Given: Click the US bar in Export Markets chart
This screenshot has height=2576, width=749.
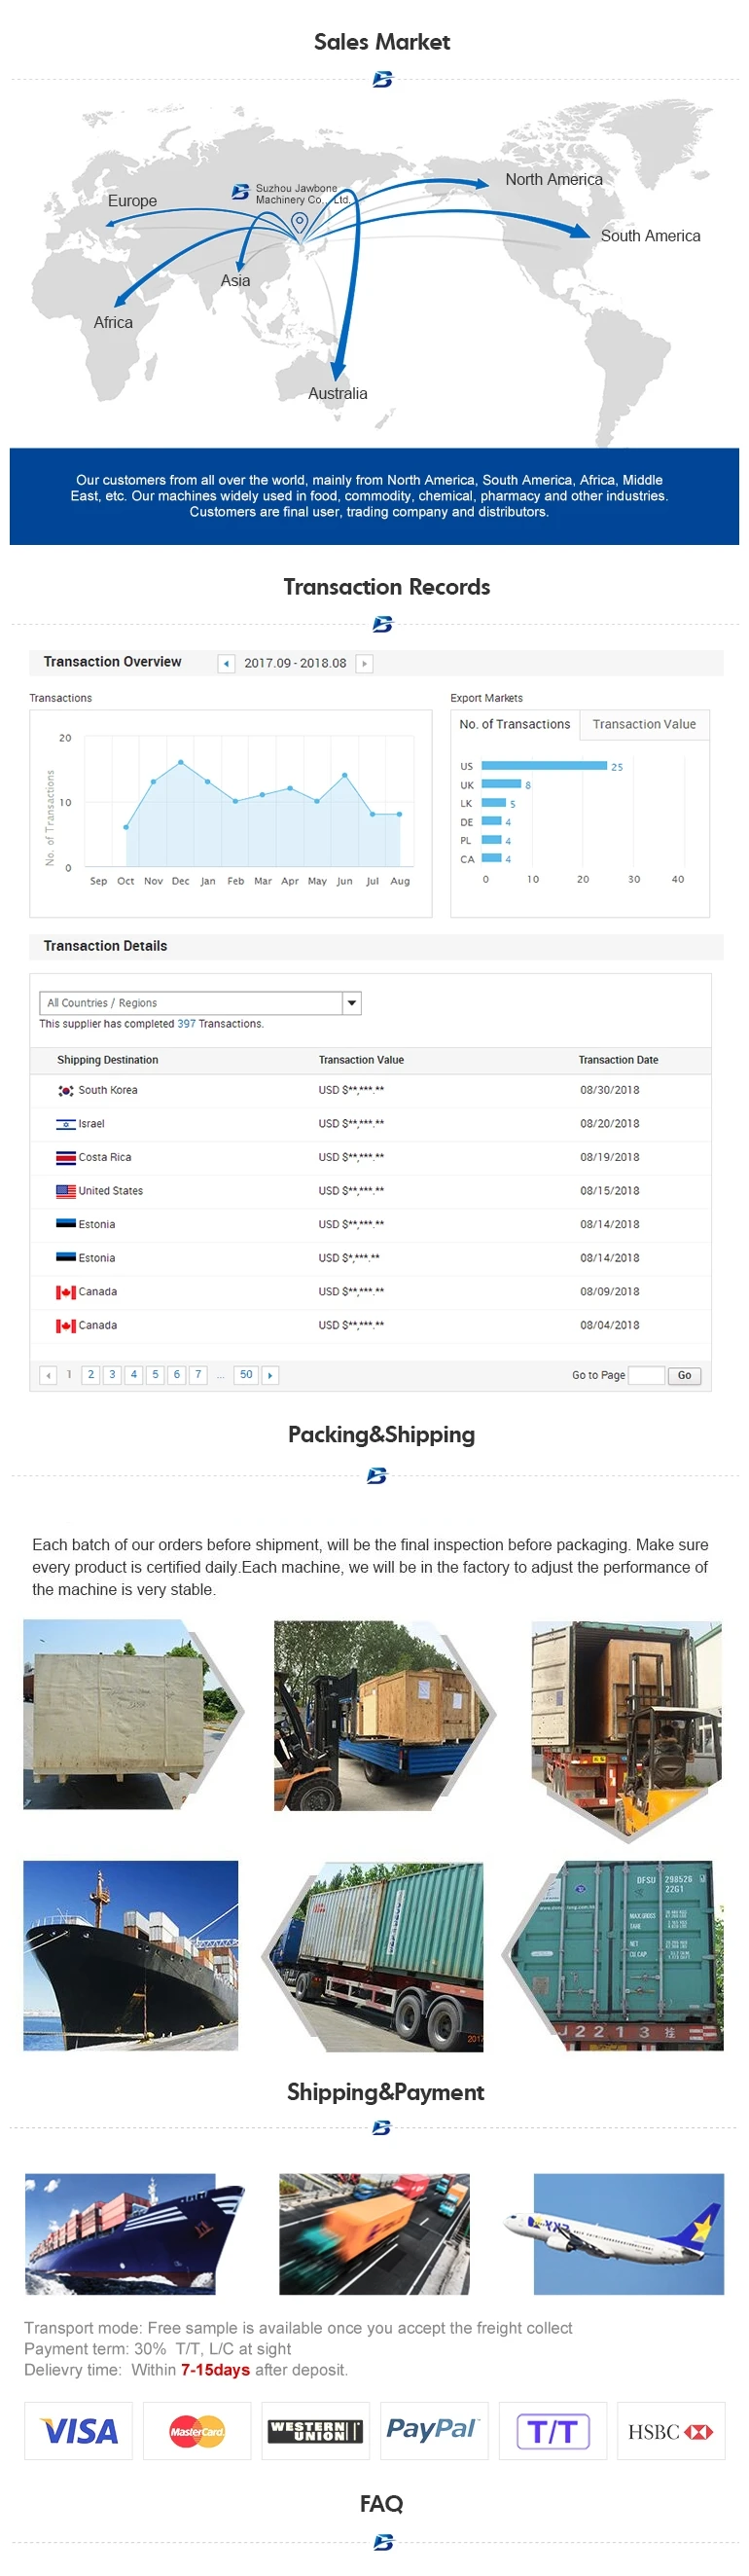Looking at the screenshot, I should pyautogui.click(x=543, y=766).
